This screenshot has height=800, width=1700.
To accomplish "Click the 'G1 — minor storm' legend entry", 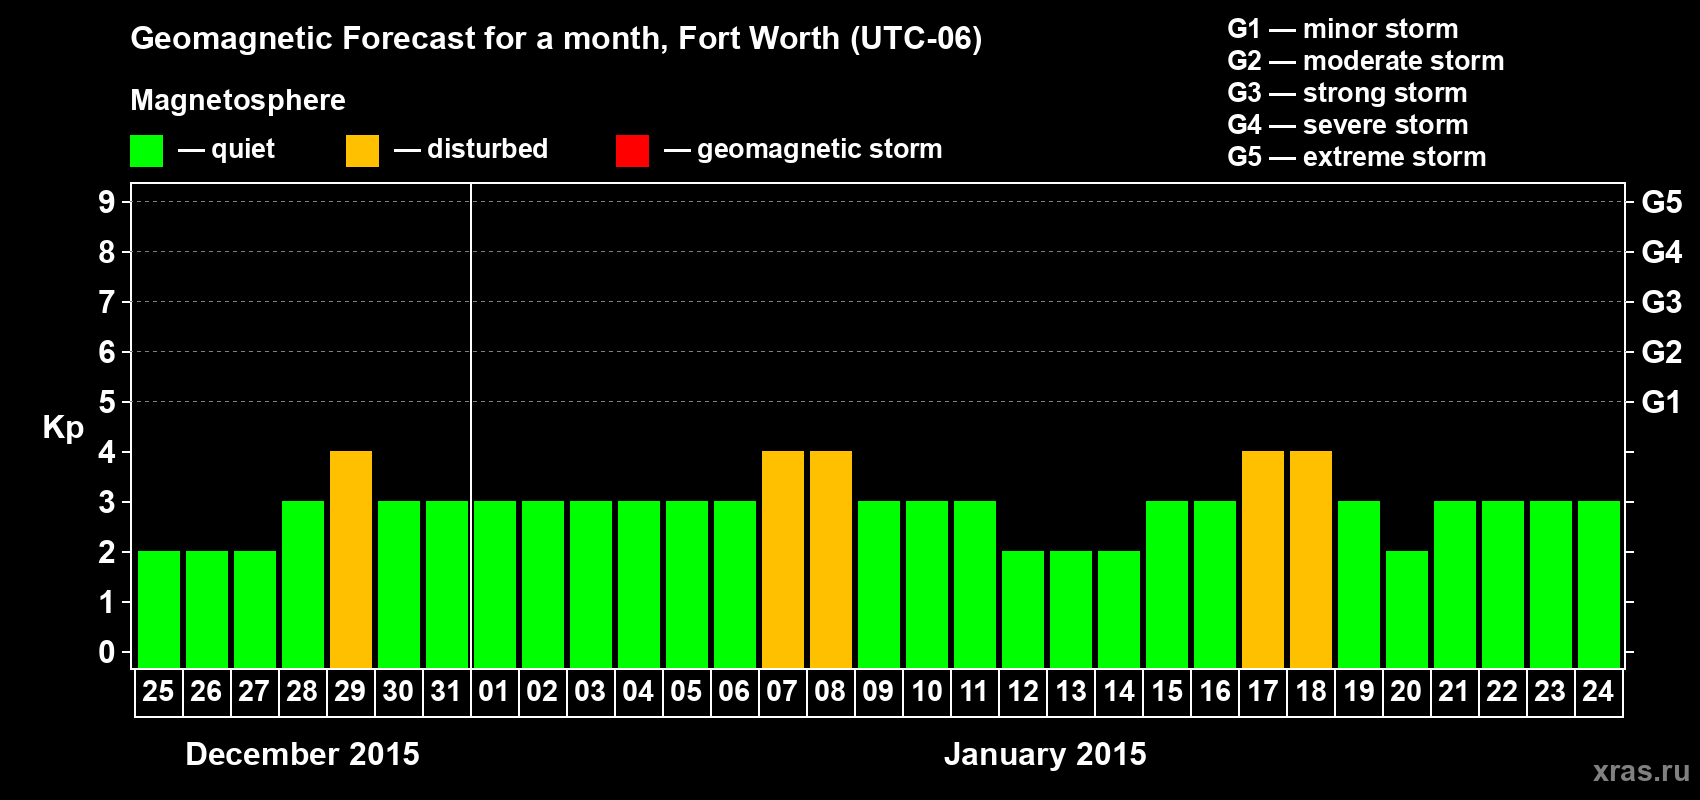I will [1342, 29].
